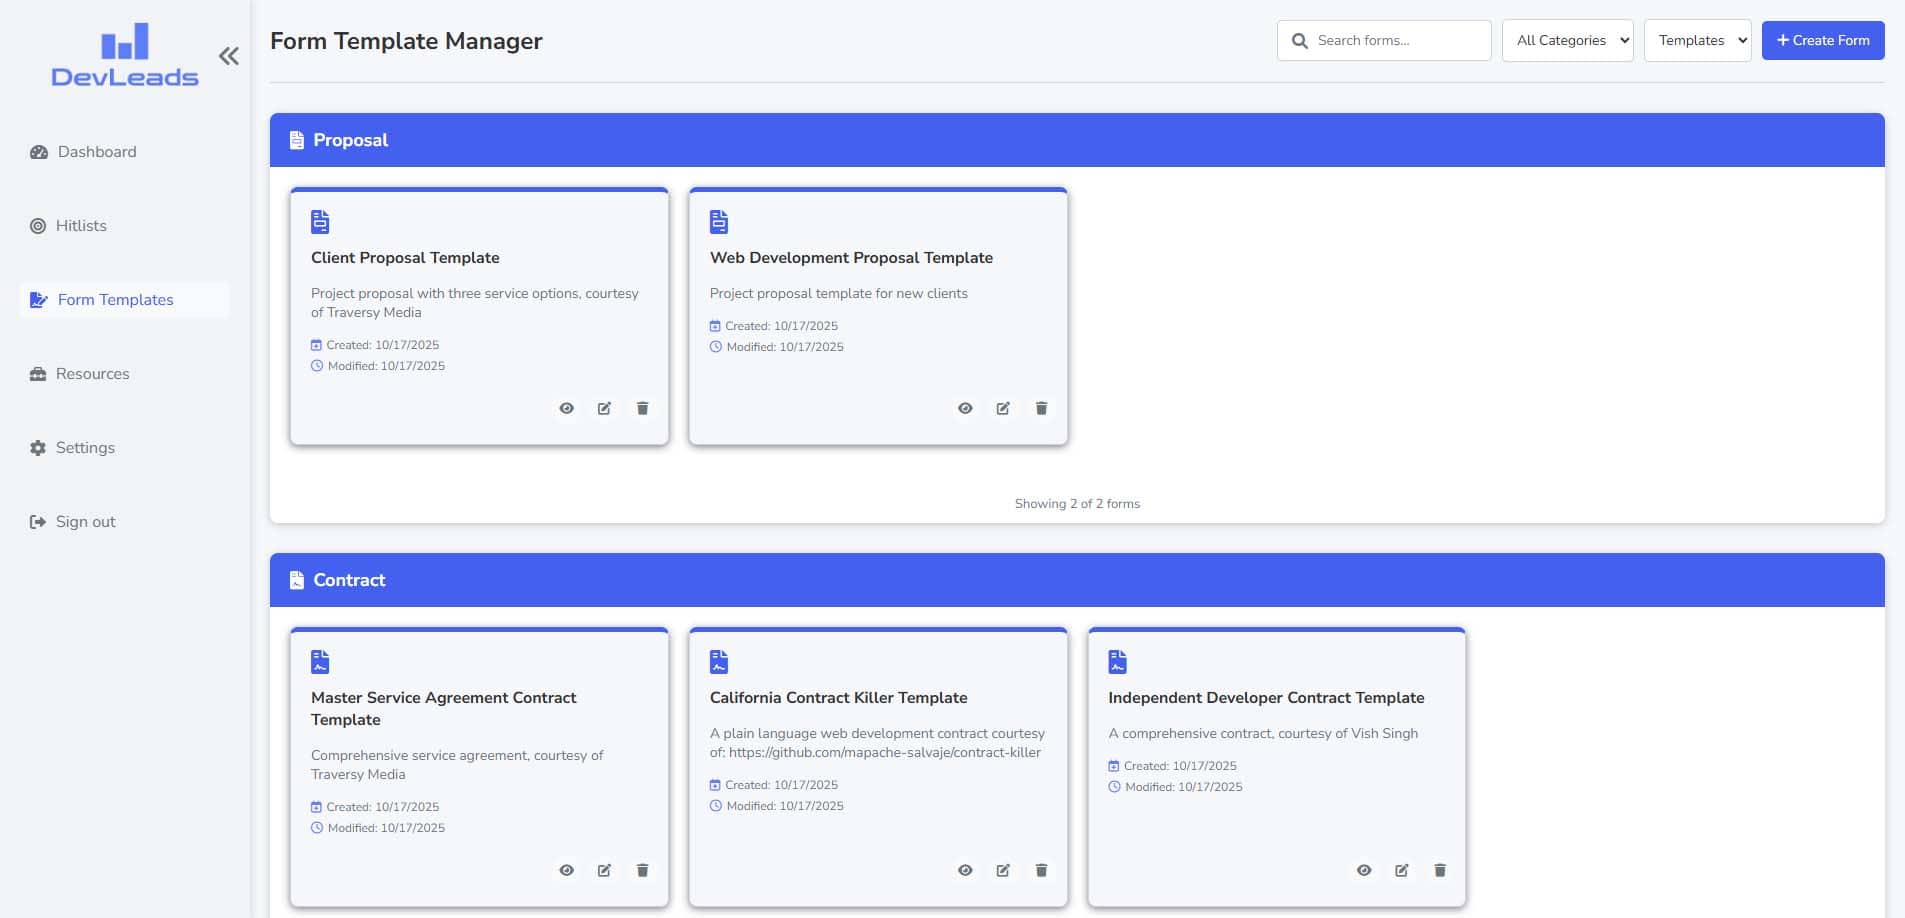This screenshot has width=1905, height=918.
Task: Edit Master Service Agreement Contract Template
Action: [x=605, y=870]
